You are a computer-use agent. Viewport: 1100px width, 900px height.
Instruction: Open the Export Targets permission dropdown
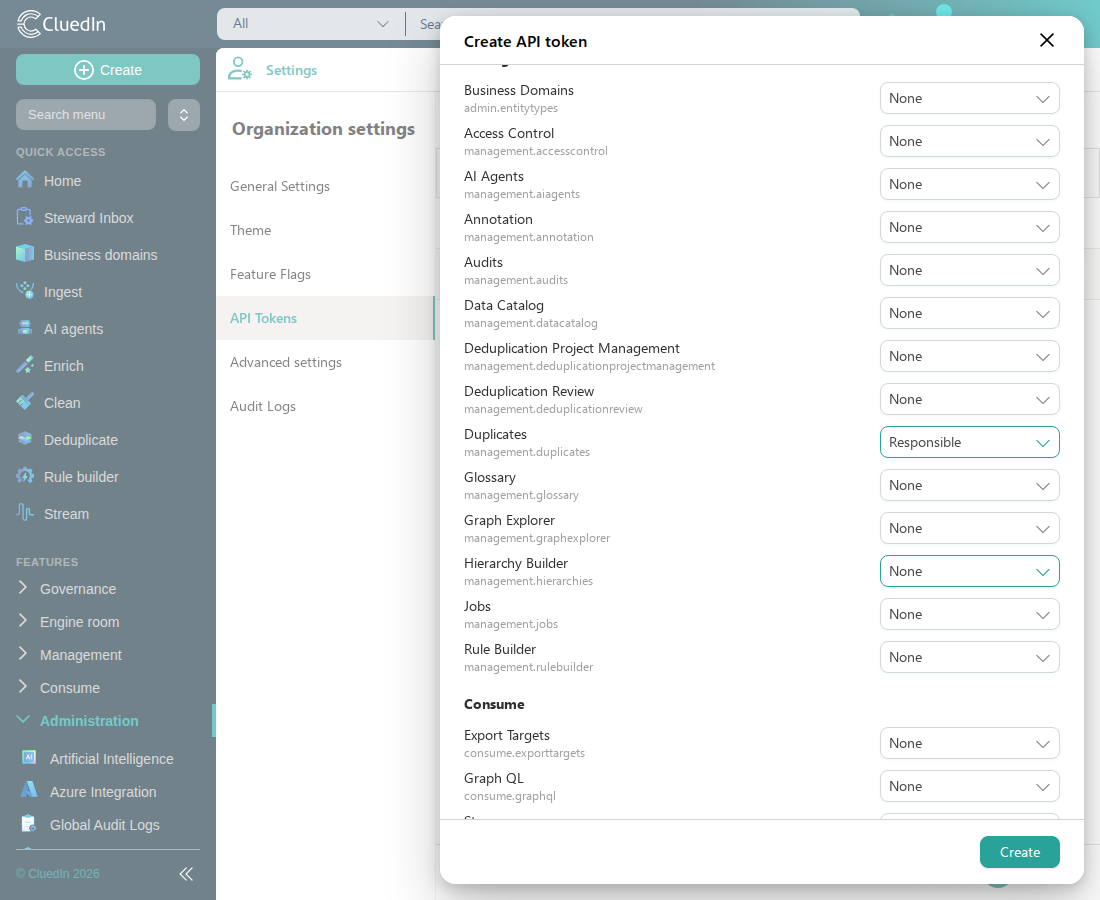tap(970, 743)
